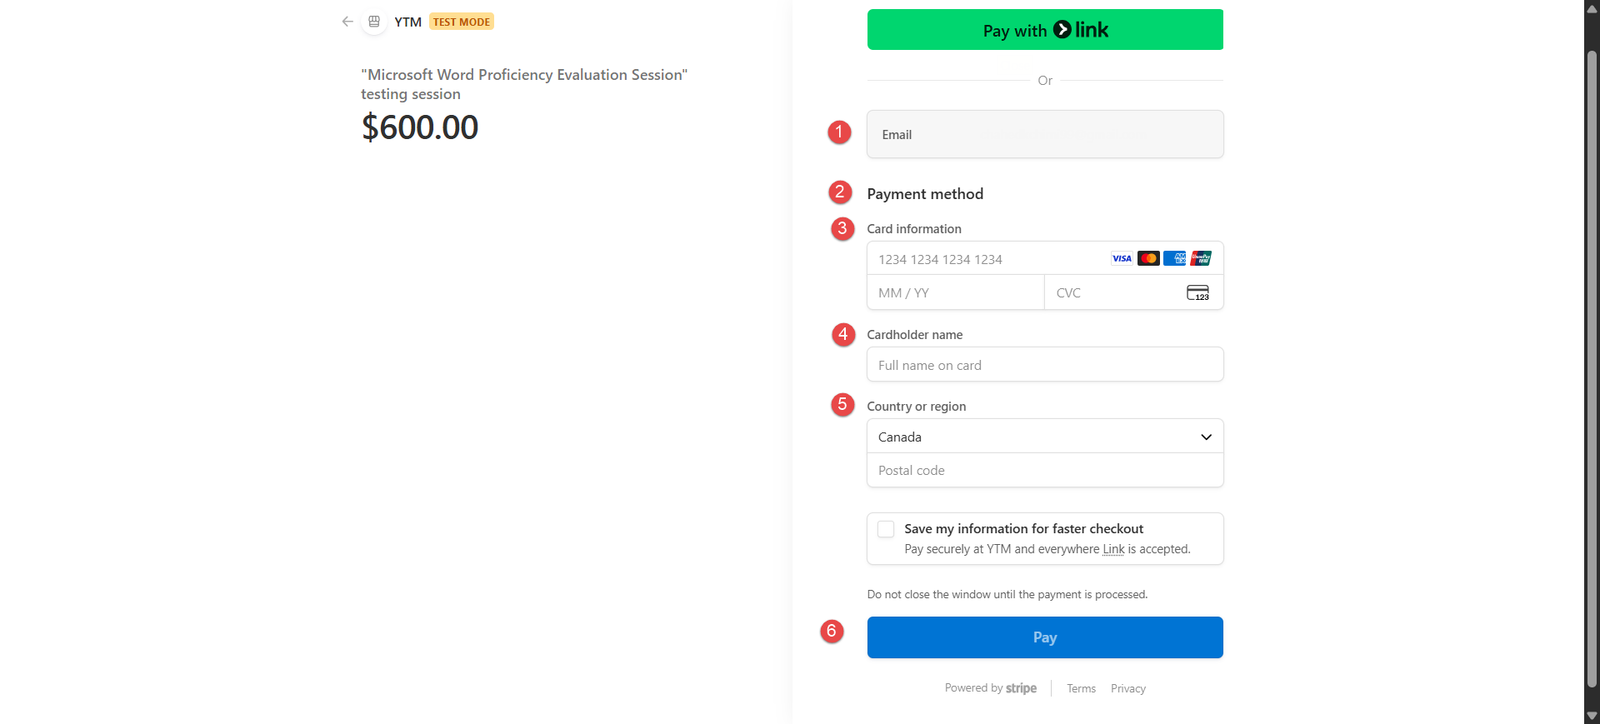
Task: Open the Privacy link in the footer
Action: tap(1128, 689)
